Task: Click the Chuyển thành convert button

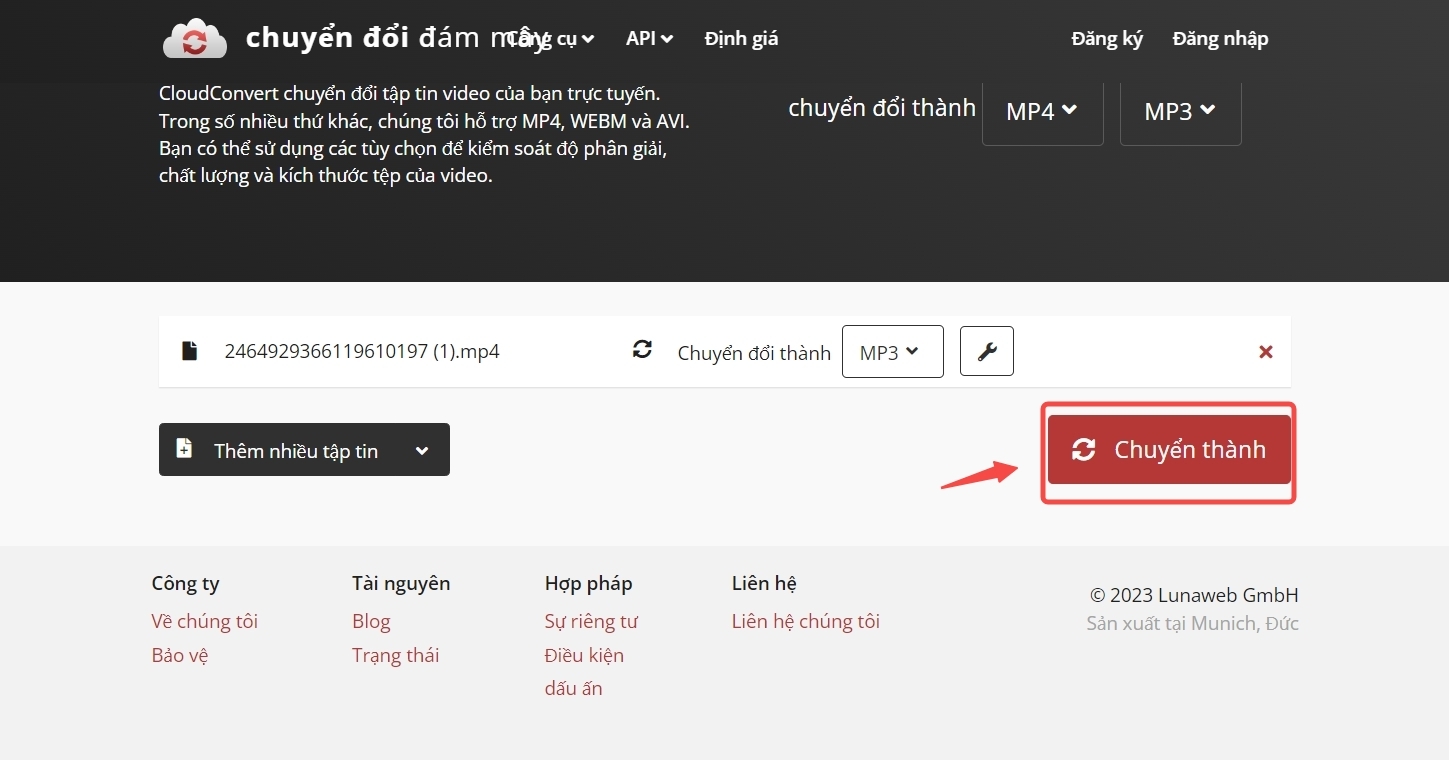Action: point(1168,450)
